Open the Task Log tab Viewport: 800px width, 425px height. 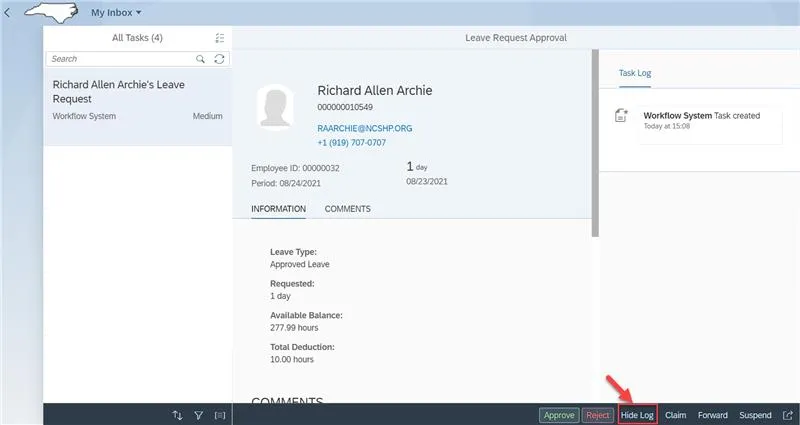[x=635, y=73]
